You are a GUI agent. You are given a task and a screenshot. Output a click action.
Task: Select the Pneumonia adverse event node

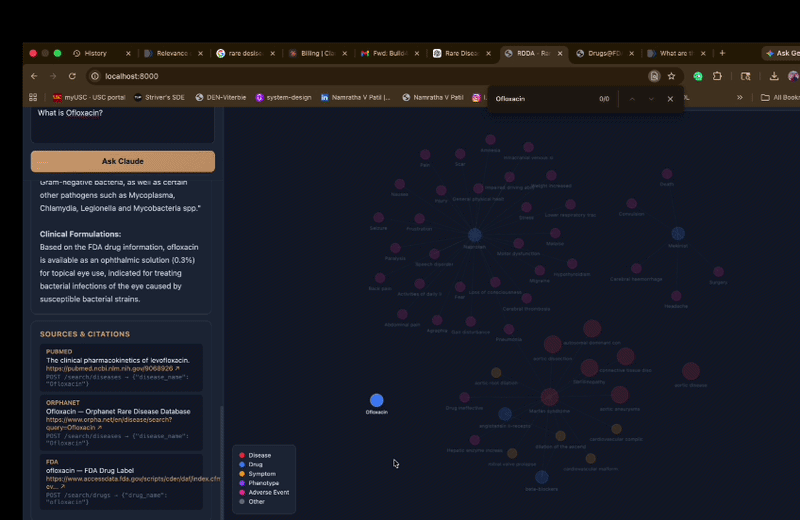click(509, 329)
